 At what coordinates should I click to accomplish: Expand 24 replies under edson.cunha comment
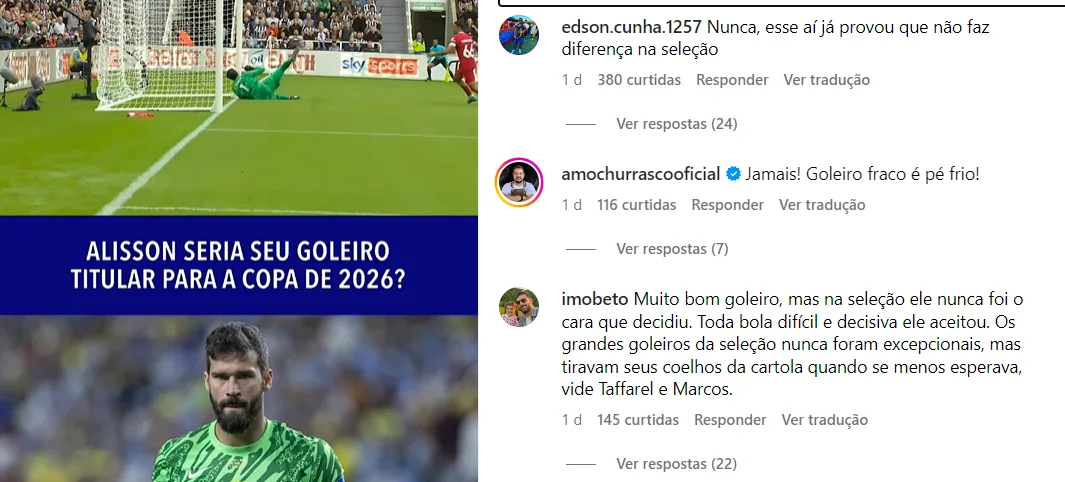[x=676, y=124]
